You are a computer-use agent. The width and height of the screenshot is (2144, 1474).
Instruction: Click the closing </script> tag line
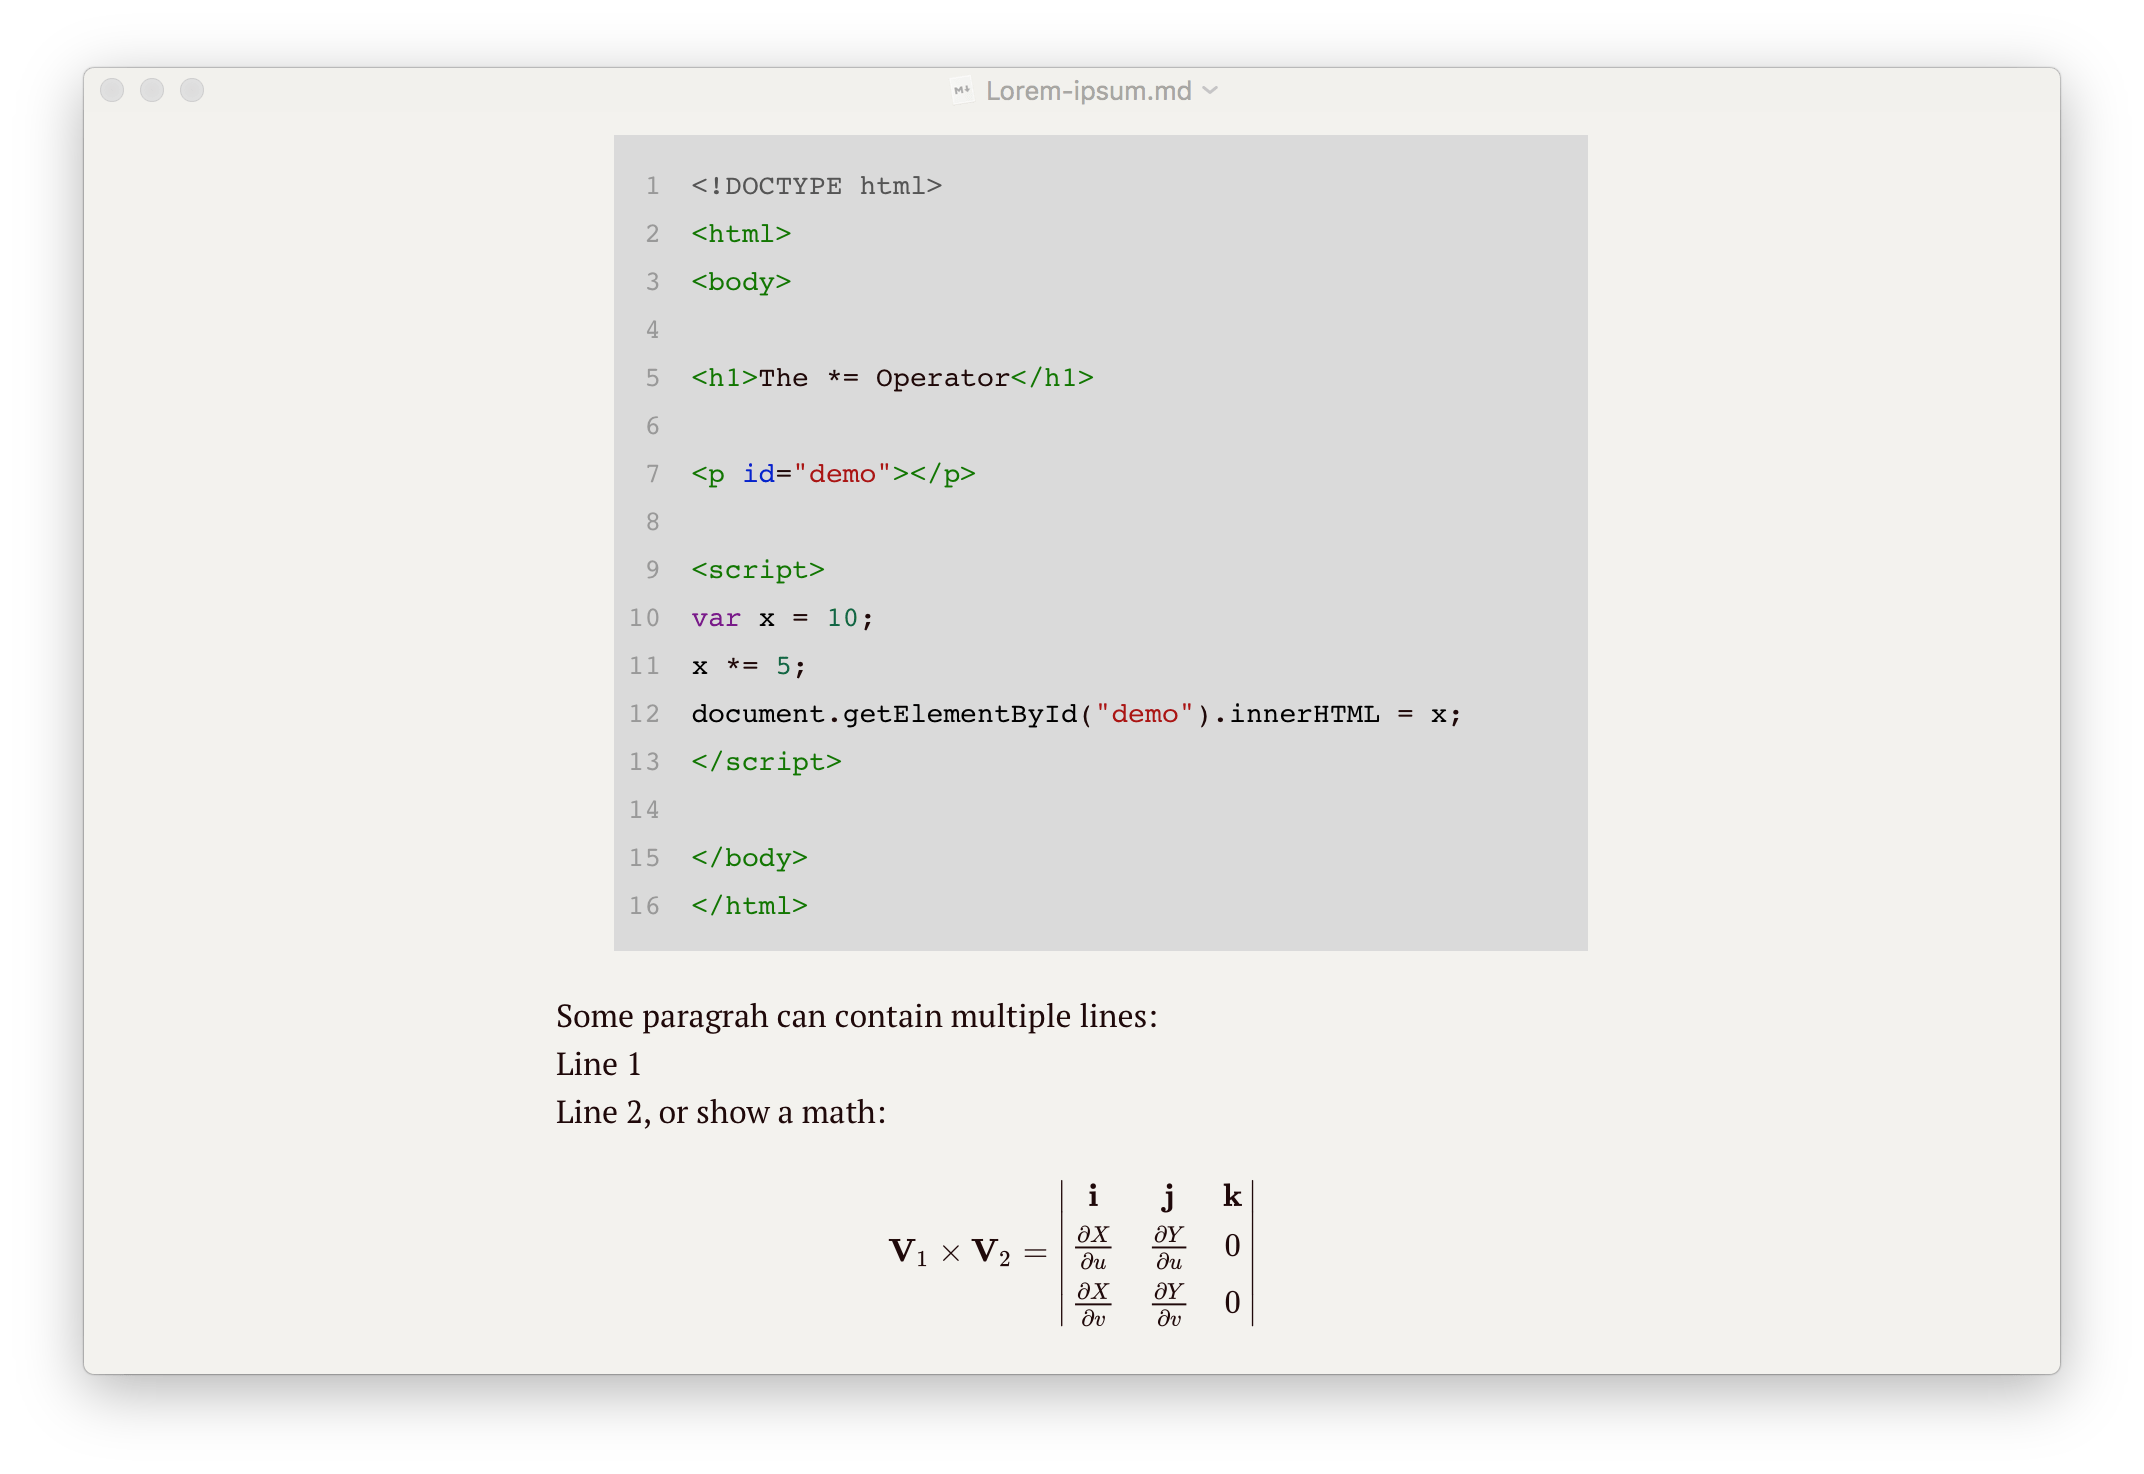point(766,762)
